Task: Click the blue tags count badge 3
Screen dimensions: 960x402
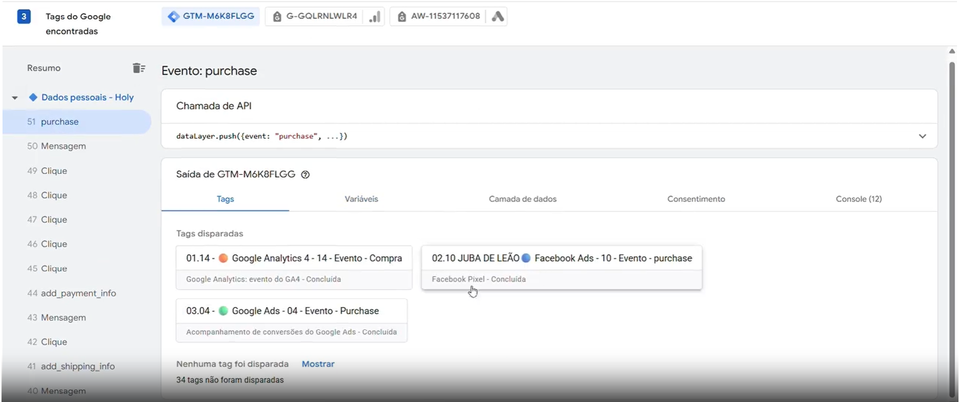Action: (23, 17)
